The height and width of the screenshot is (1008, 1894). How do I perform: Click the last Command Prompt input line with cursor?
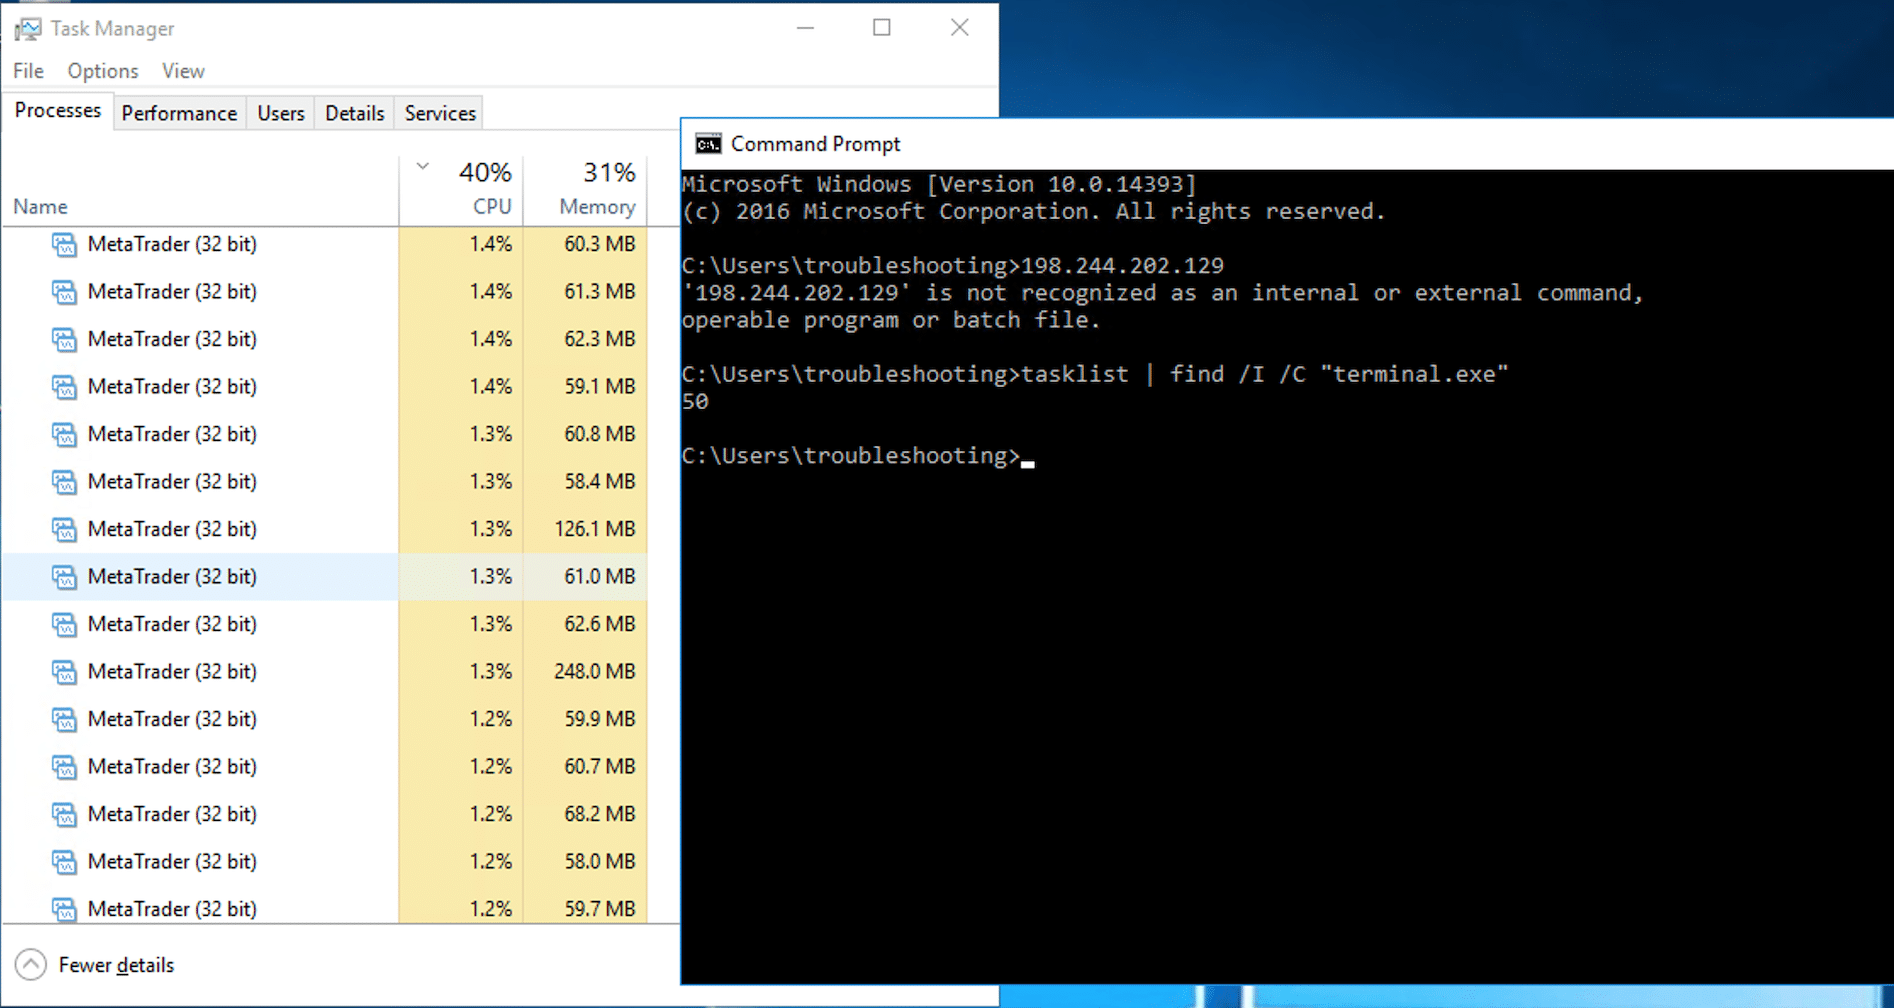[x=858, y=456]
